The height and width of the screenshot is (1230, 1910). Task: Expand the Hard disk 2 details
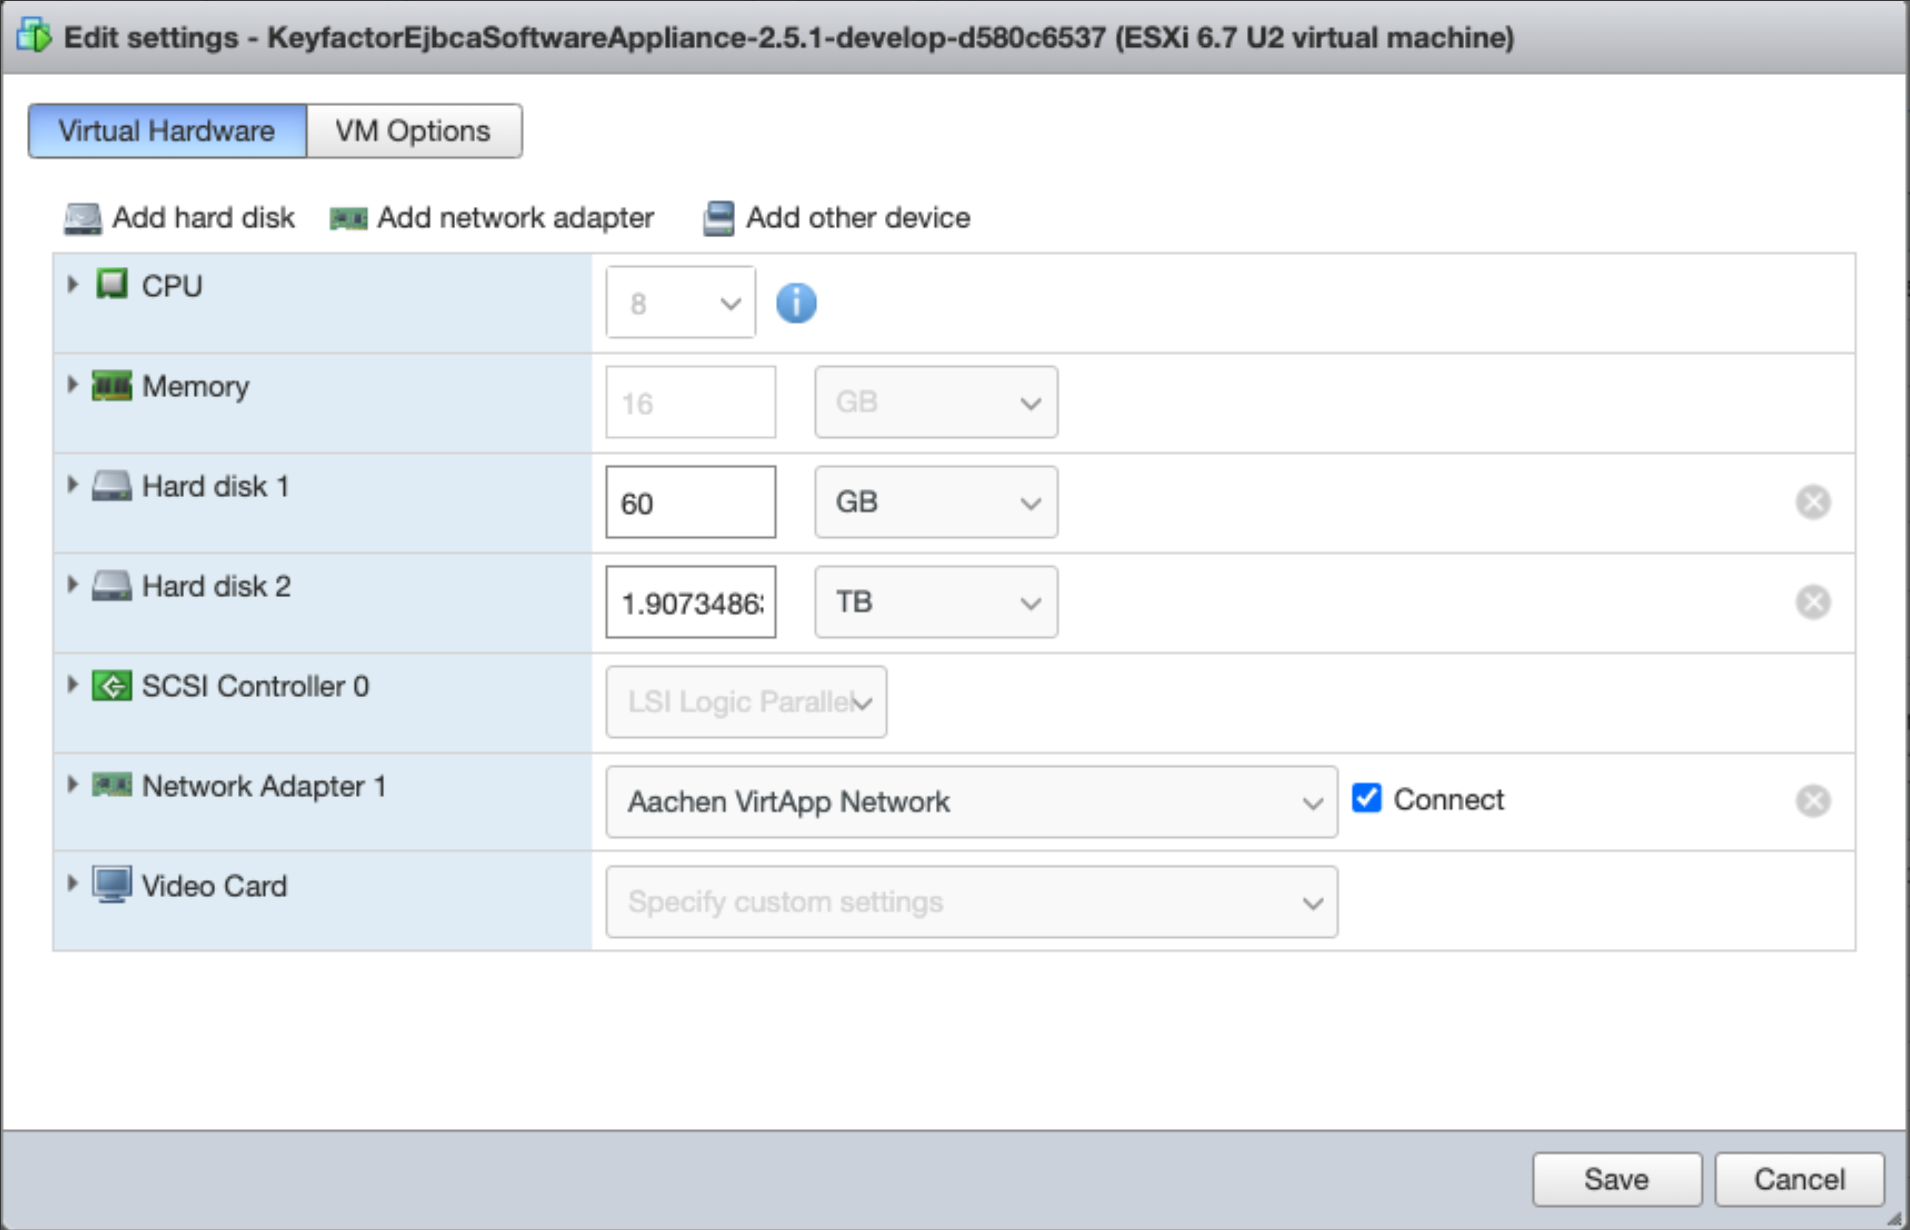(72, 585)
